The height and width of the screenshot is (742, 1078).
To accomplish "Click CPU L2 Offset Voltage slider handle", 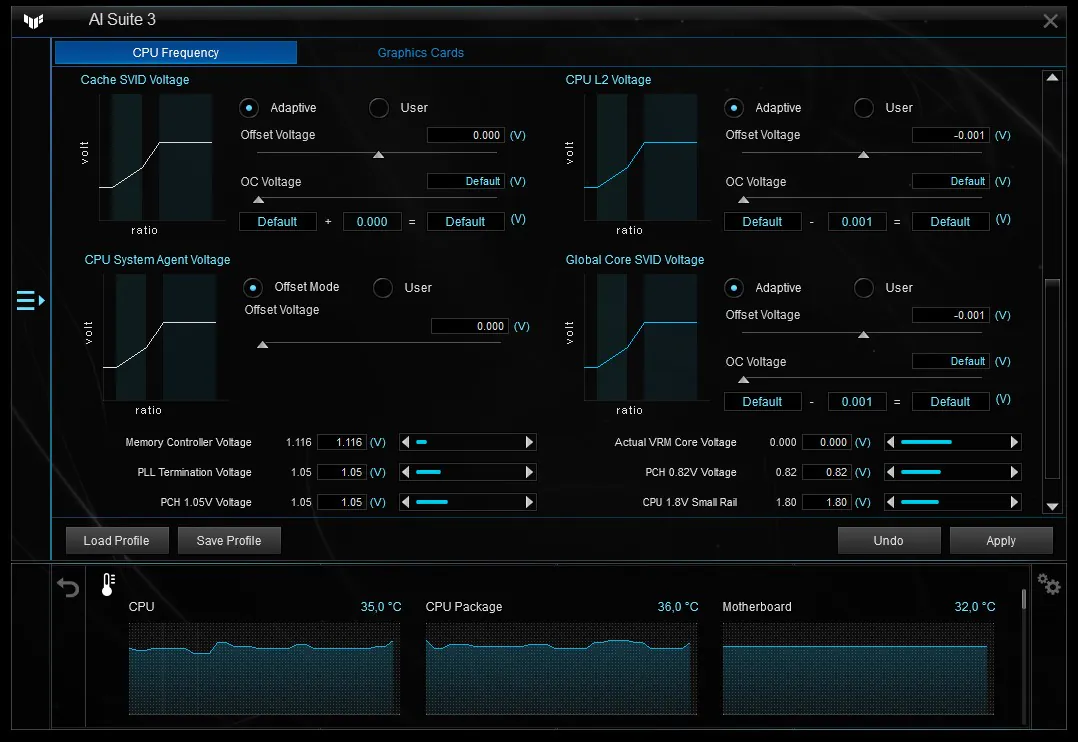I will click(x=864, y=155).
